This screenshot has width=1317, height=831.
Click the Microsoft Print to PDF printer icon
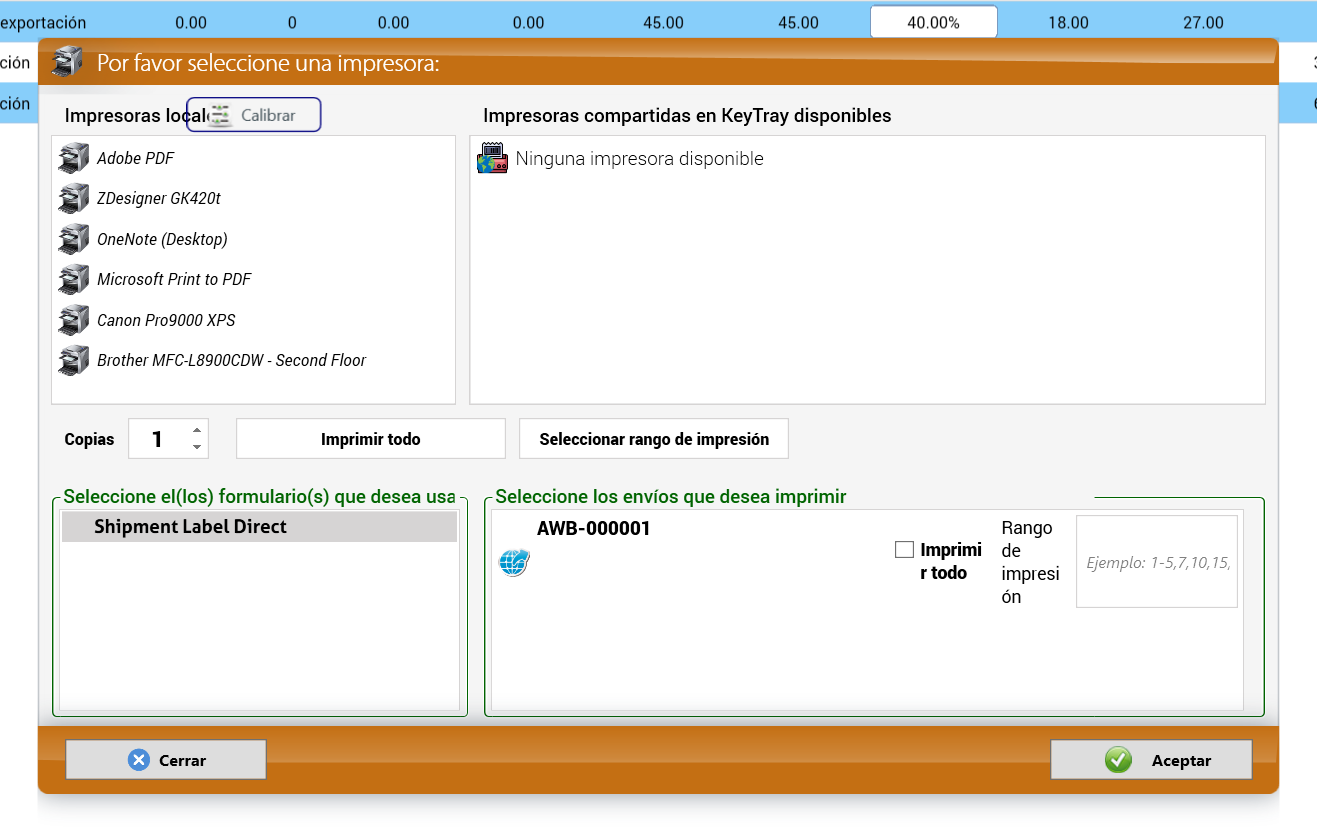74,279
